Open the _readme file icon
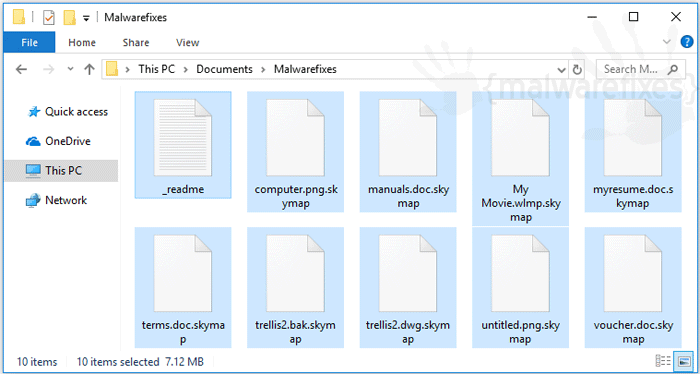The image size is (700, 374). (183, 138)
